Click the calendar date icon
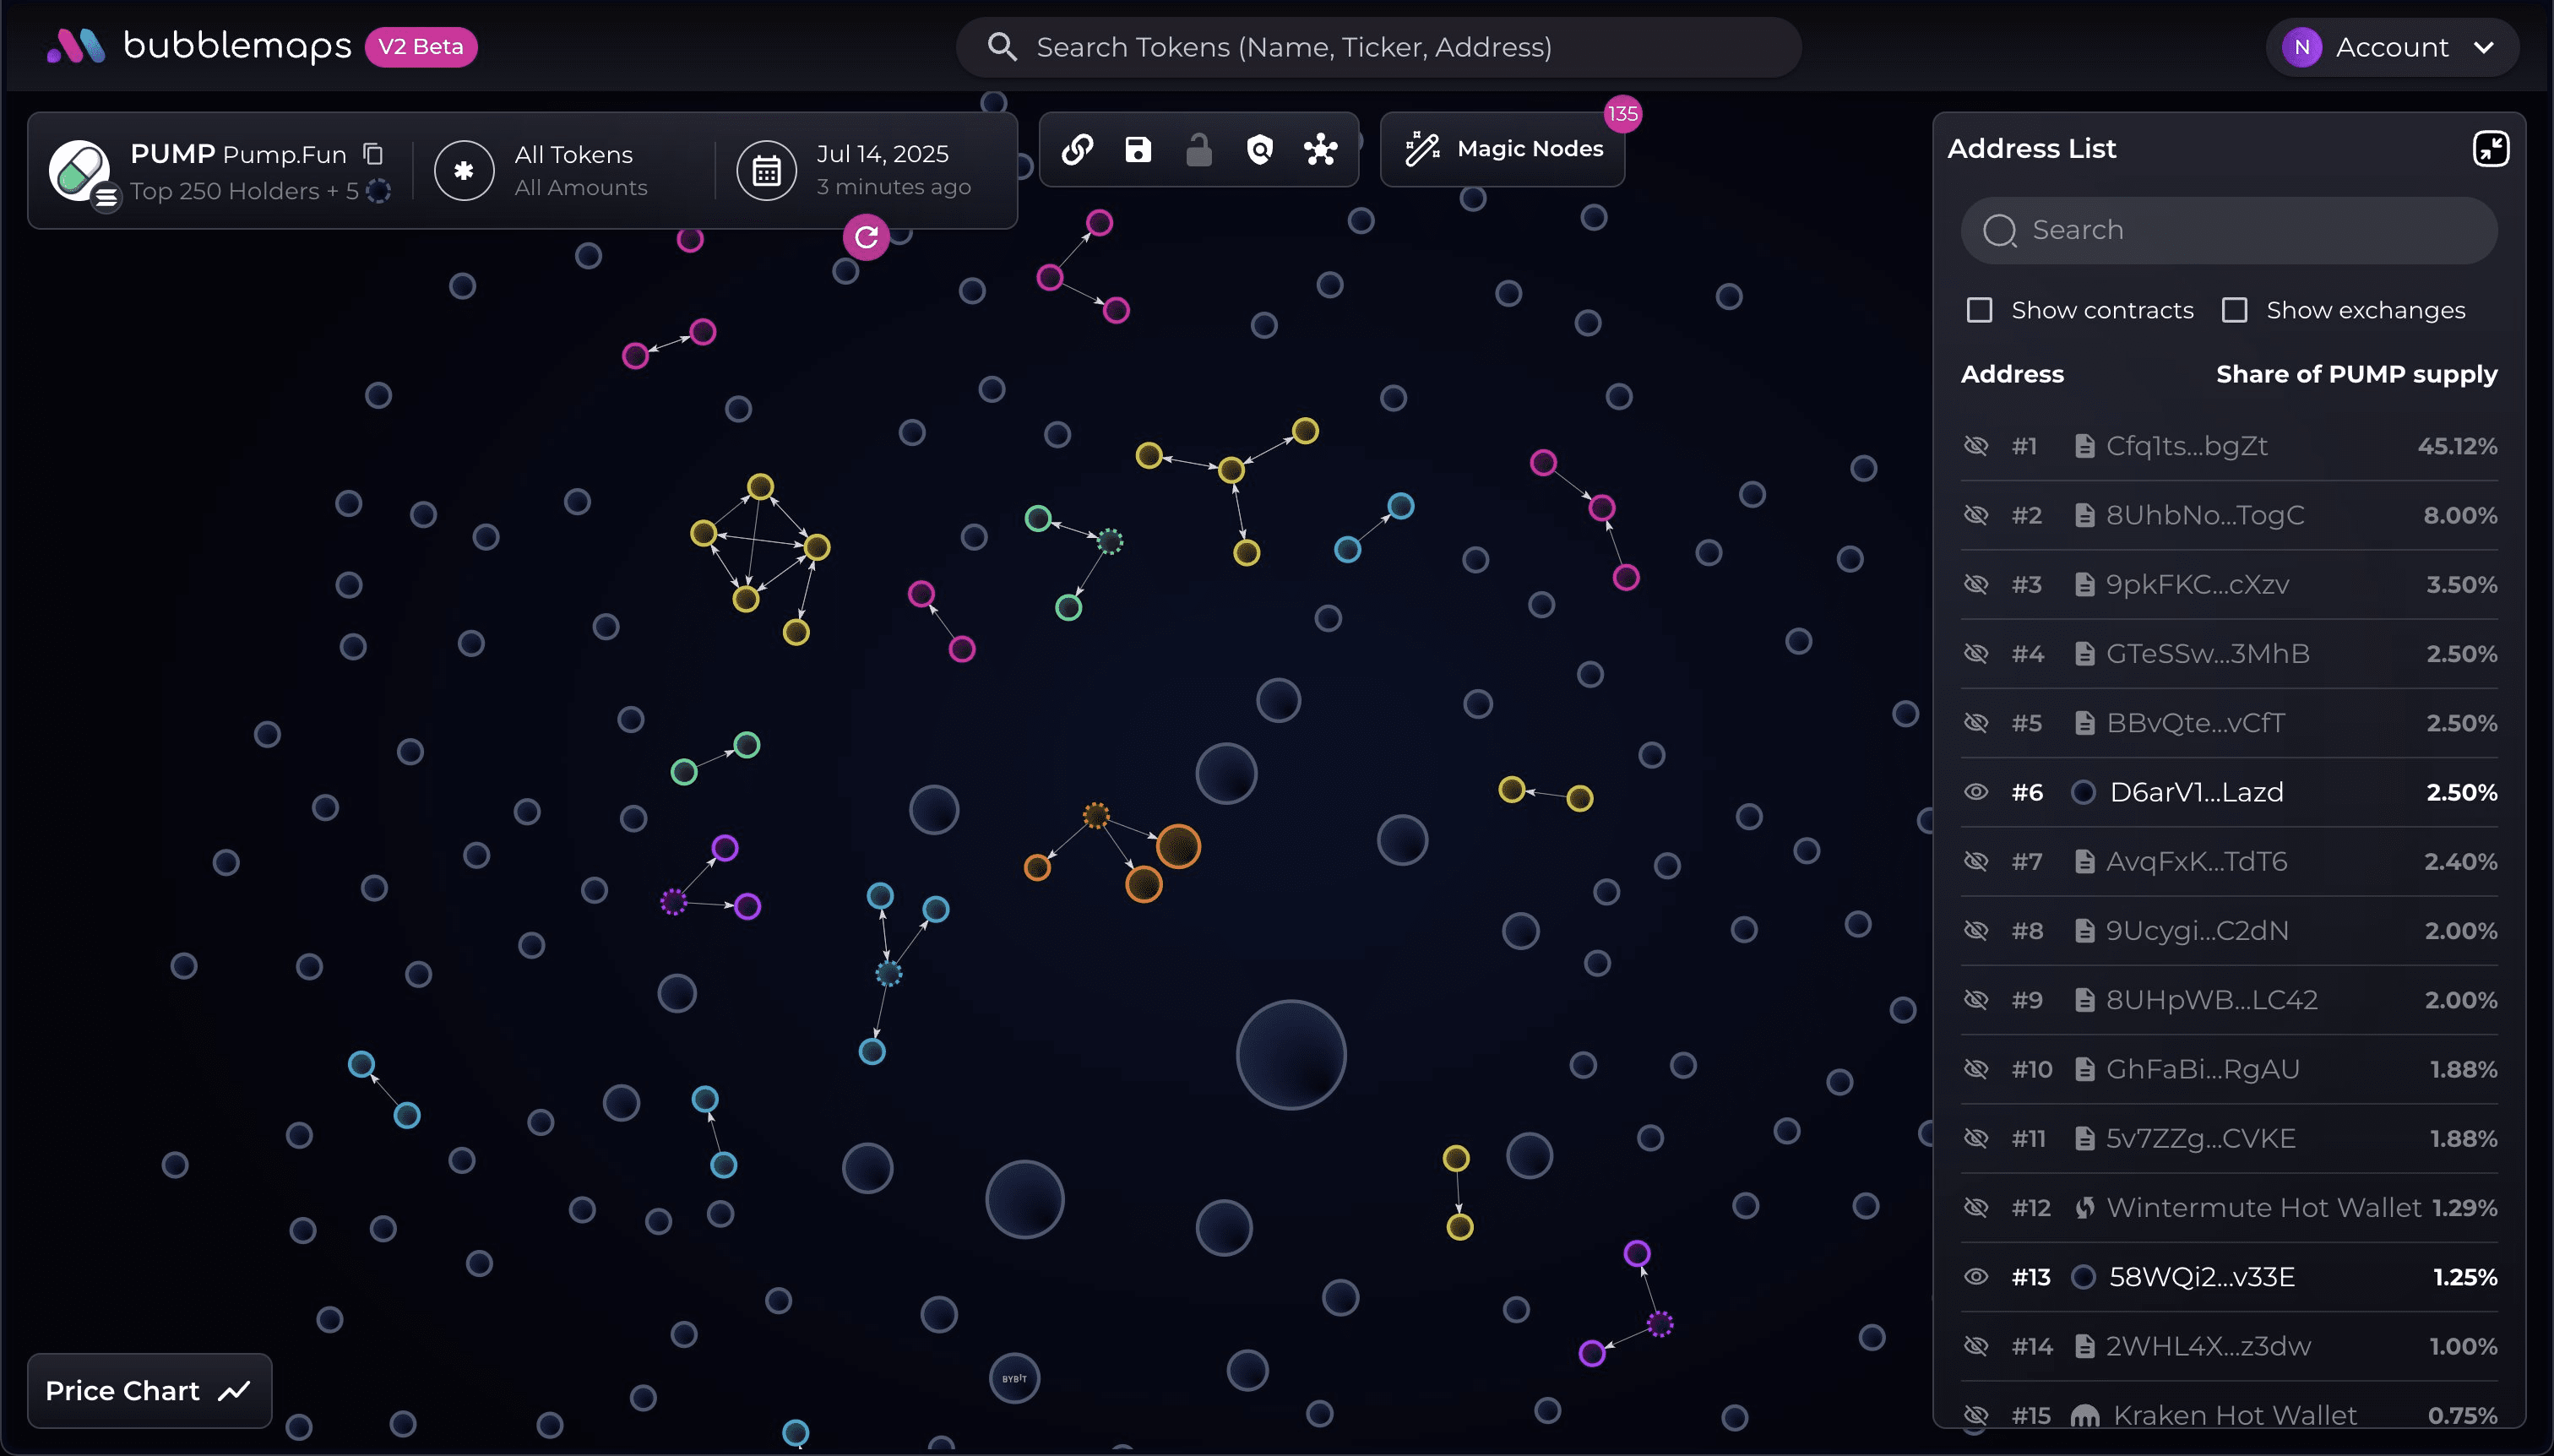Viewport: 2554px width, 1456px height. [x=766, y=171]
